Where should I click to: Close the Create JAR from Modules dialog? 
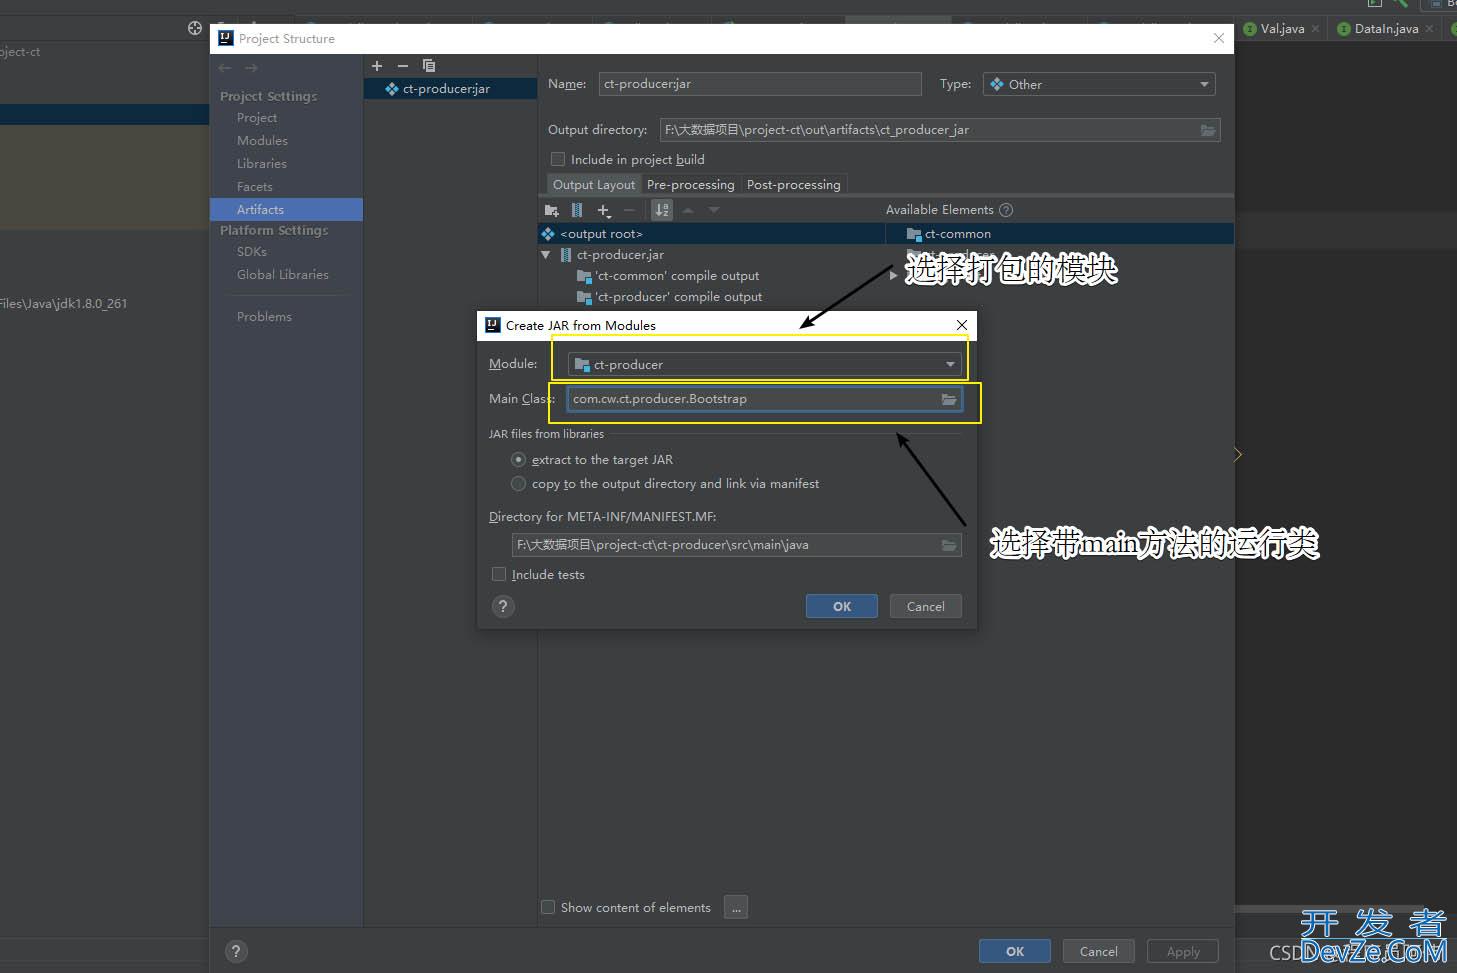(x=962, y=325)
